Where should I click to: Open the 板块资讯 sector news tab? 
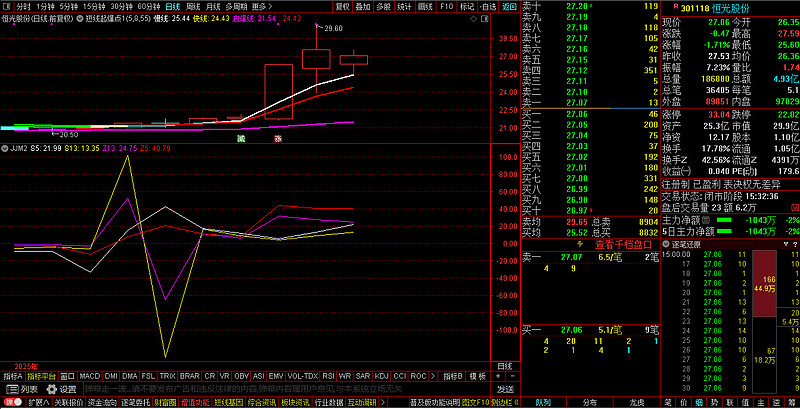coord(294,403)
